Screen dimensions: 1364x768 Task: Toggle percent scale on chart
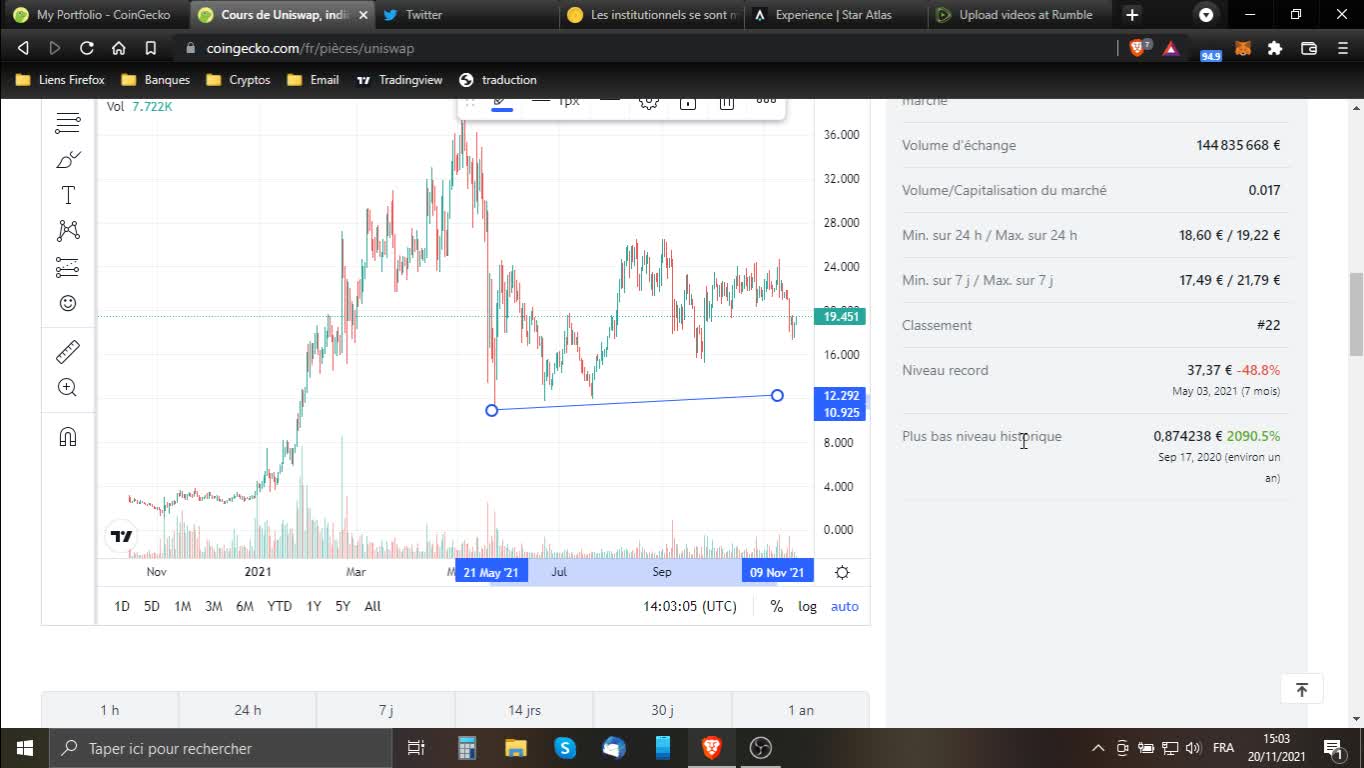777,606
